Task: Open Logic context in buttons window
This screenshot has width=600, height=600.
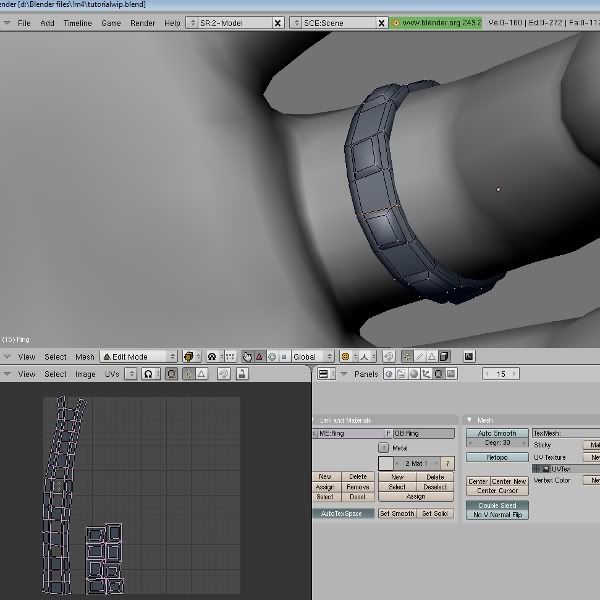Action: point(389,374)
